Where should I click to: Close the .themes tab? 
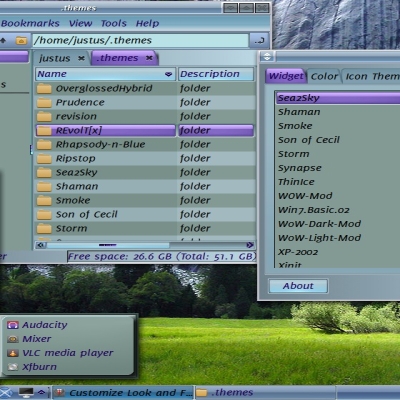tap(149, 58)
